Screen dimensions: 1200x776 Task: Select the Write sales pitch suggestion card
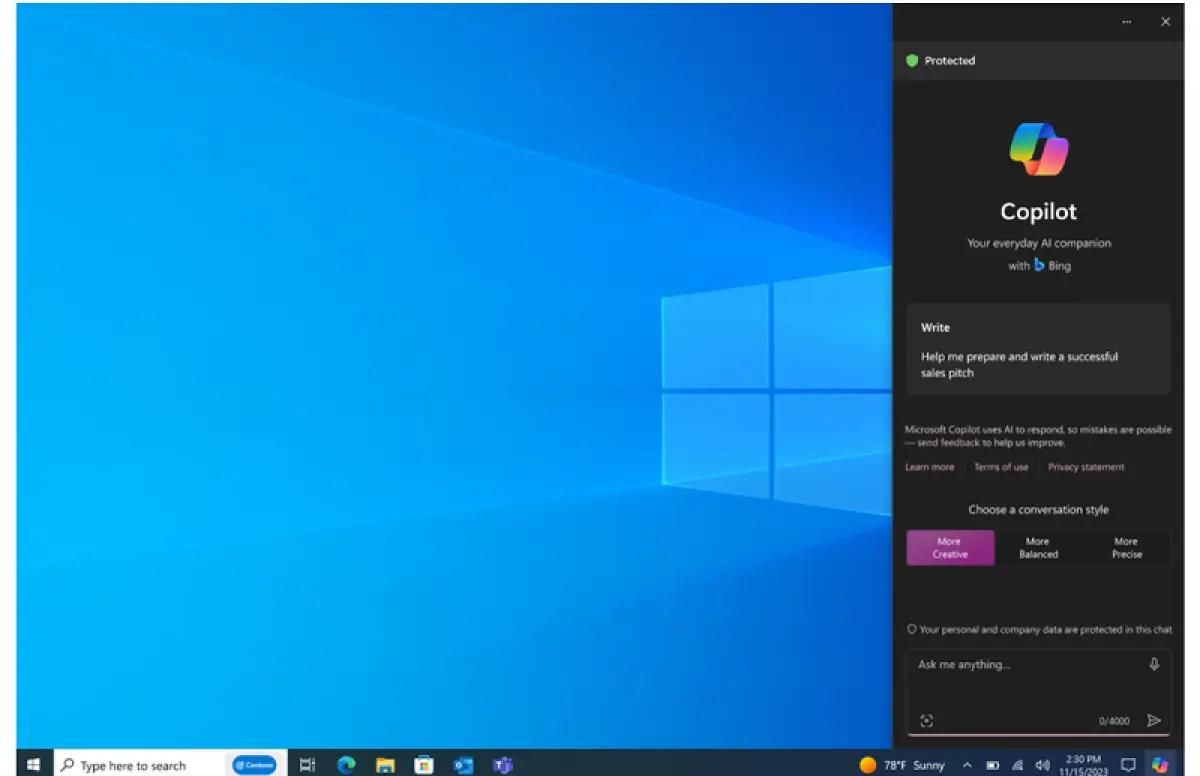1038,350
